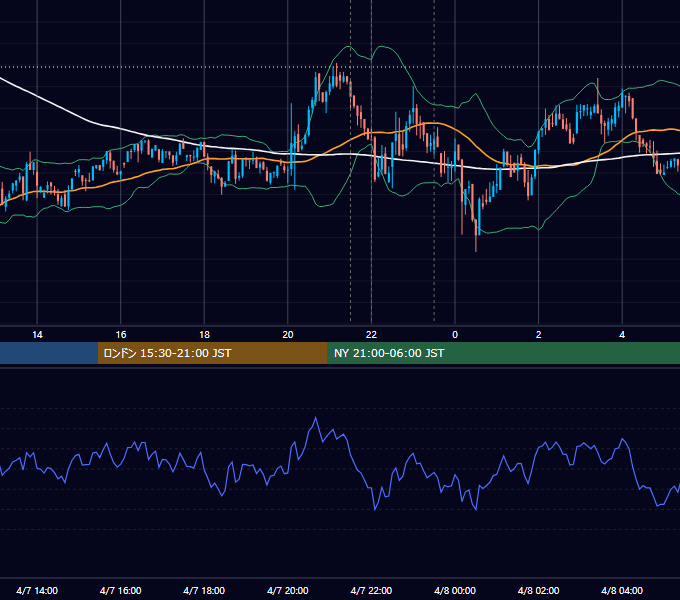Image resolution: width=680 pixels, height=600 pixels.
Task: Click the 4/7 16:00 time label
Action: (x=121, y=591)
